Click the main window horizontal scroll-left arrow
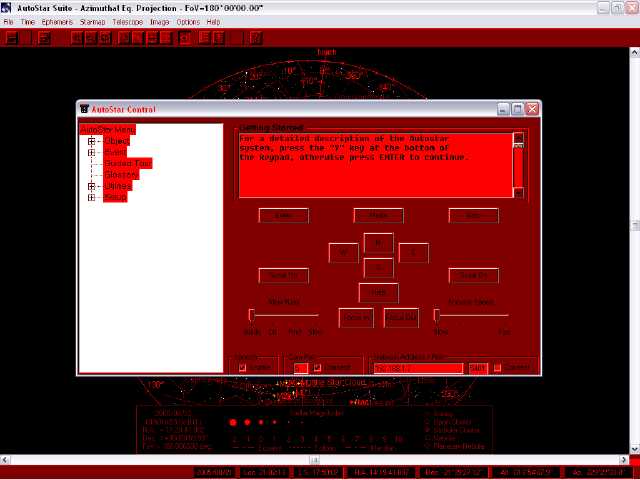Image resolution: width=640 pixels, height=480 pixels. coord(4,460)
